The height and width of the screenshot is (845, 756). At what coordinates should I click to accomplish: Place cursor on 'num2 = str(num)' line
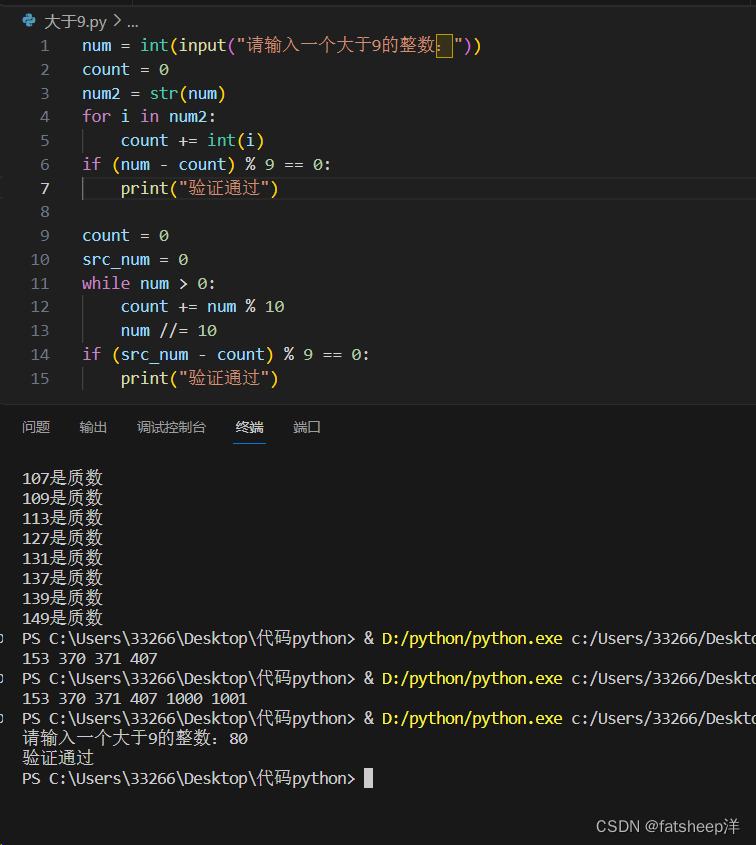154,94
